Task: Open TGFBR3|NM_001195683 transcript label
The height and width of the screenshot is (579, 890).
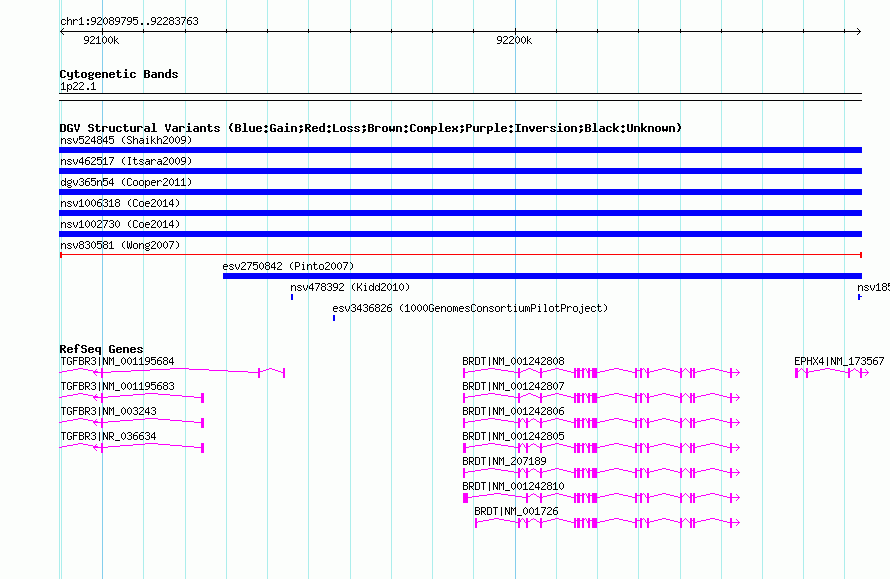Action: click(117, 386)
